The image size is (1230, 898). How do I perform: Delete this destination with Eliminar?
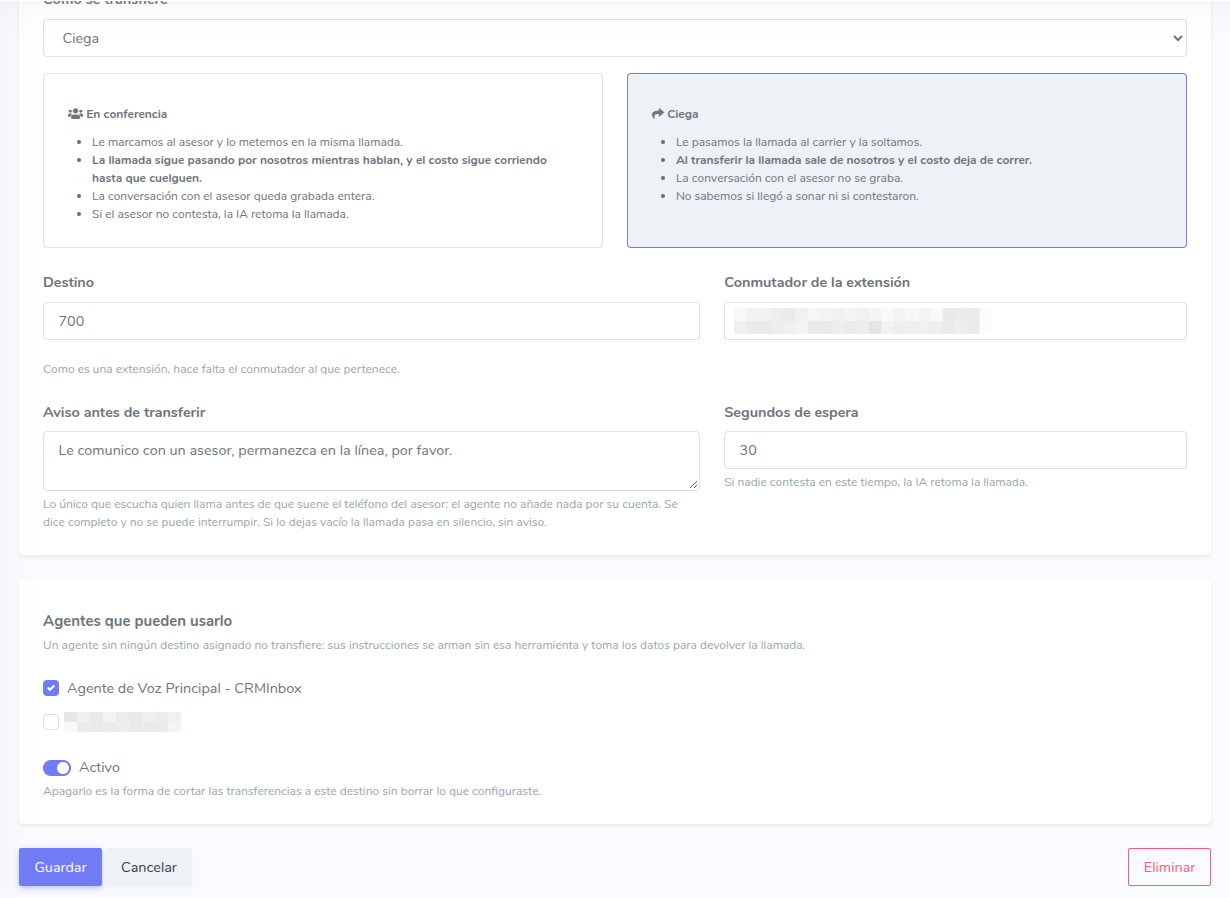point(1169,867)
